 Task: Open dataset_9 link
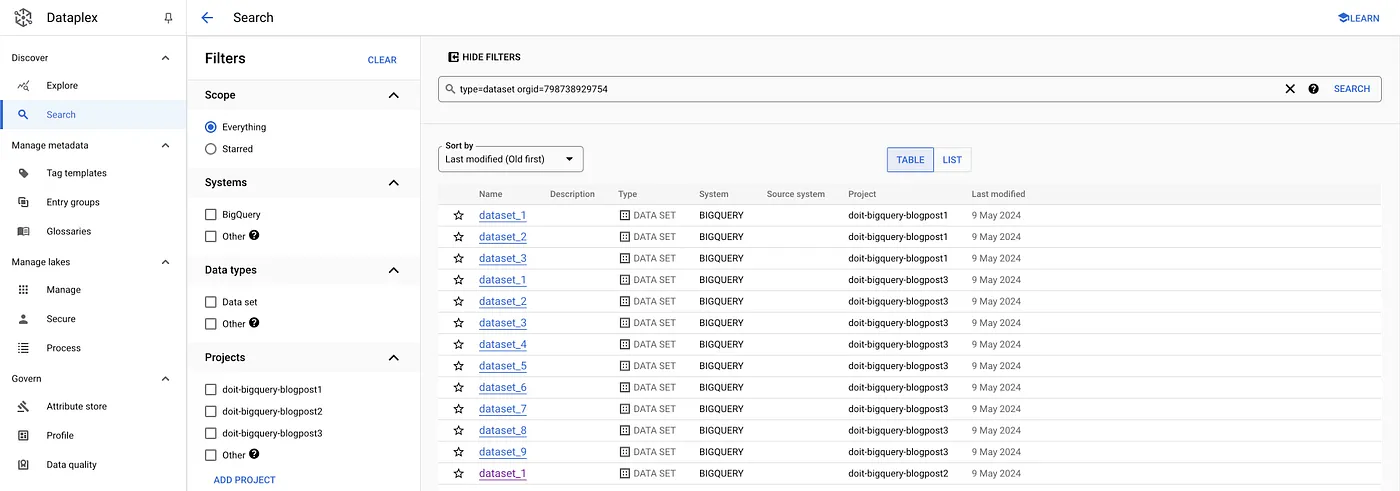[x=502, y=452]
